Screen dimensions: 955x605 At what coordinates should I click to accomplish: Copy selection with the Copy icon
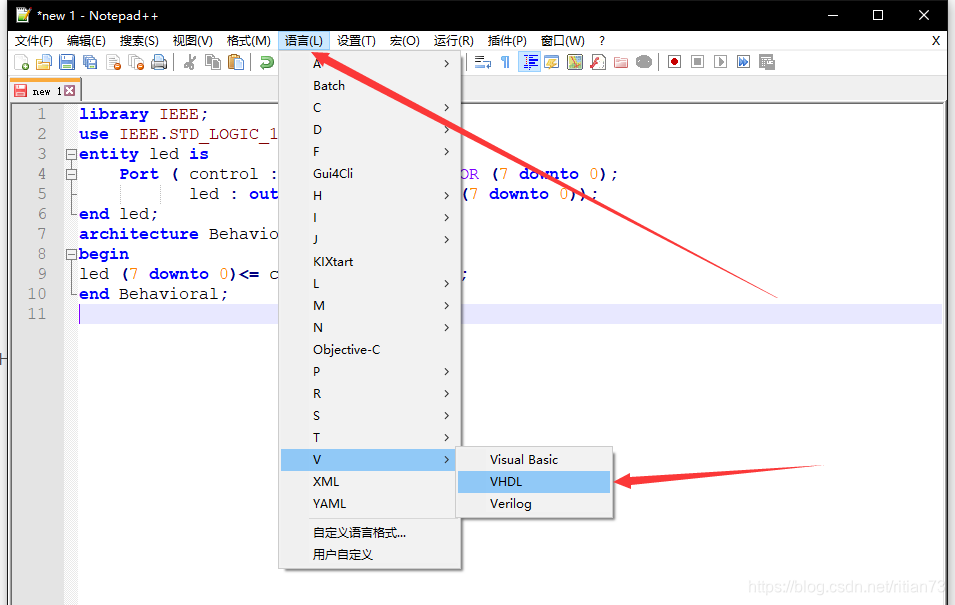click(x=213, y=62)
